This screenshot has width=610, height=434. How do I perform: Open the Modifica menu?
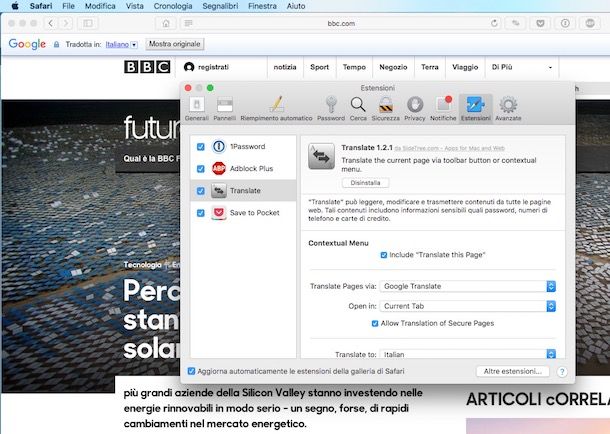click(x=100, y=6)
